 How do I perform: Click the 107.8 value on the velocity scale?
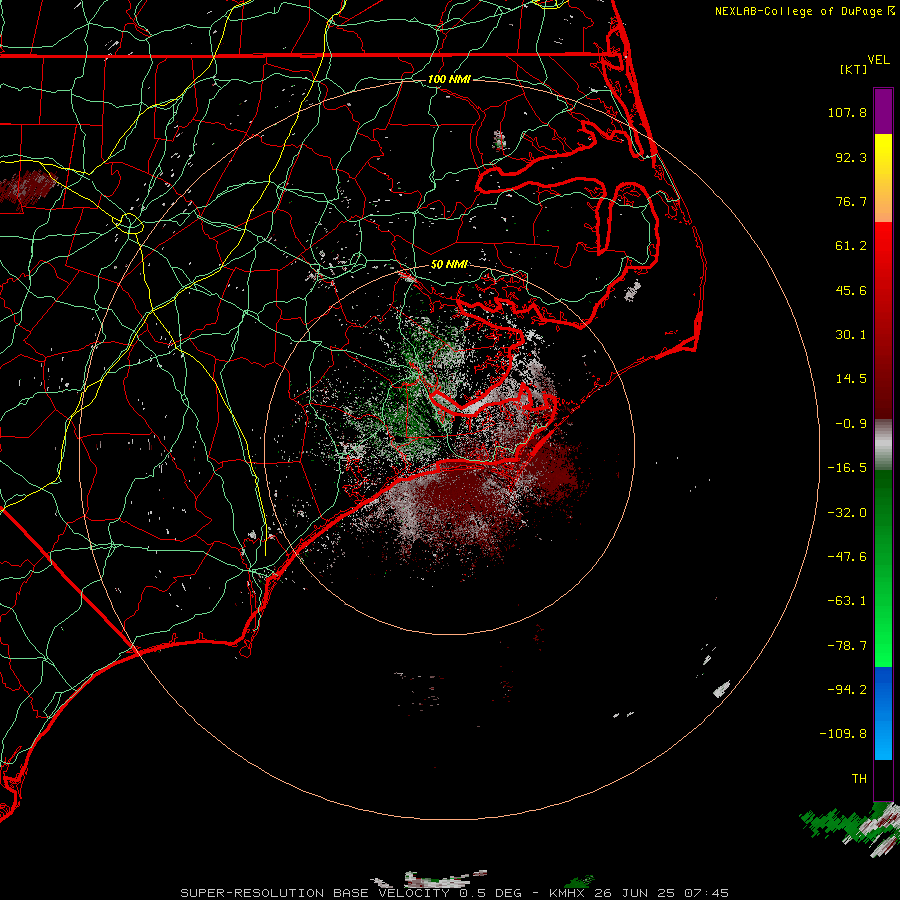847,112
